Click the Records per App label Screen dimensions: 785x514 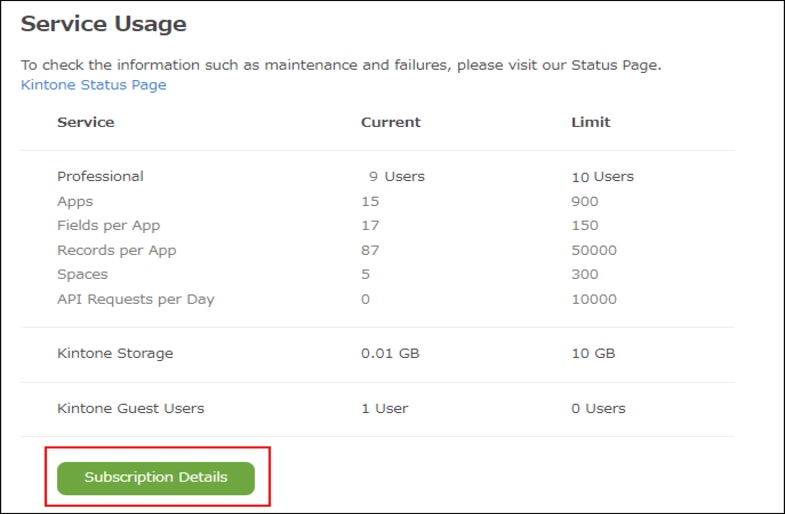117,250
